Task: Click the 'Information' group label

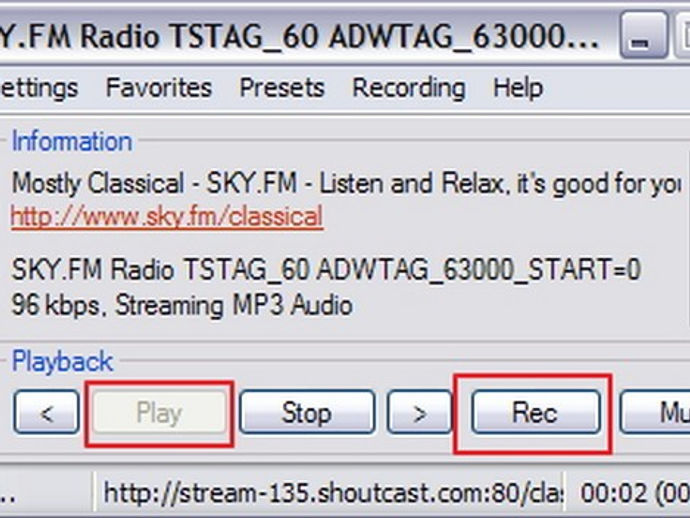Action: pyautogui.click(x=72, y=141)
